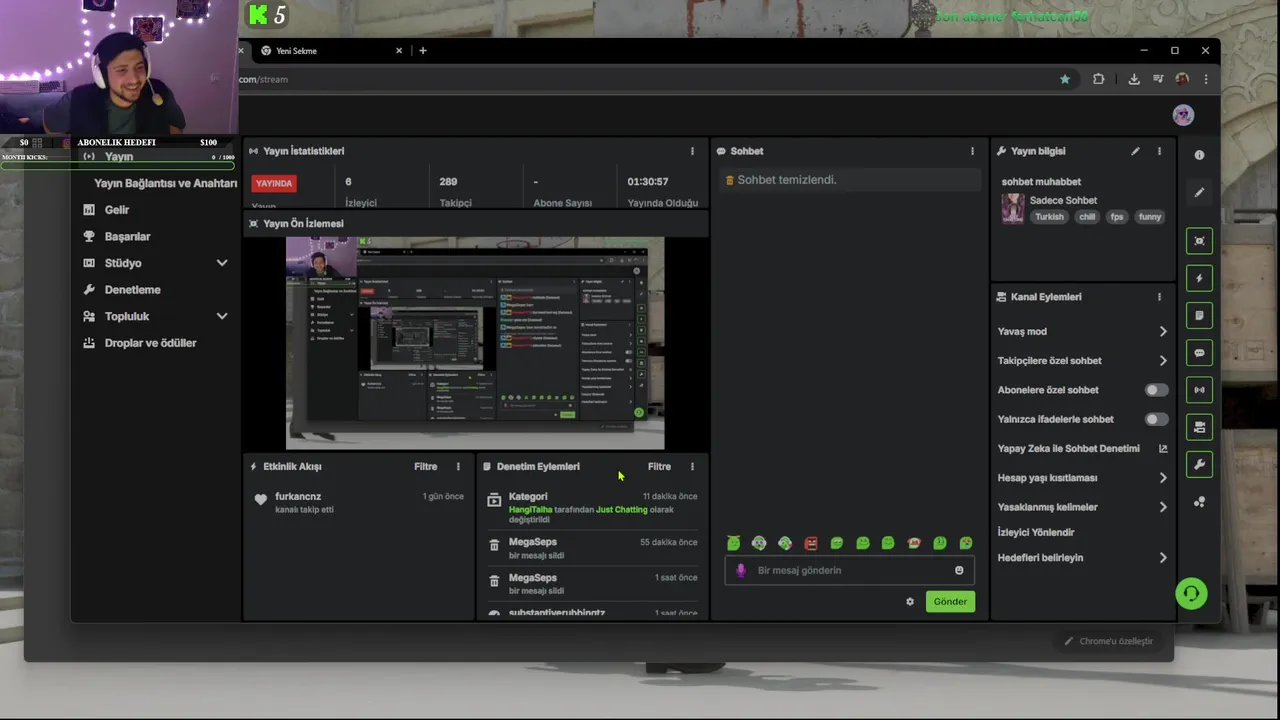
Task: Open Chrome downloads icon
Action: pyautogui.click(x=1134, y=79)
